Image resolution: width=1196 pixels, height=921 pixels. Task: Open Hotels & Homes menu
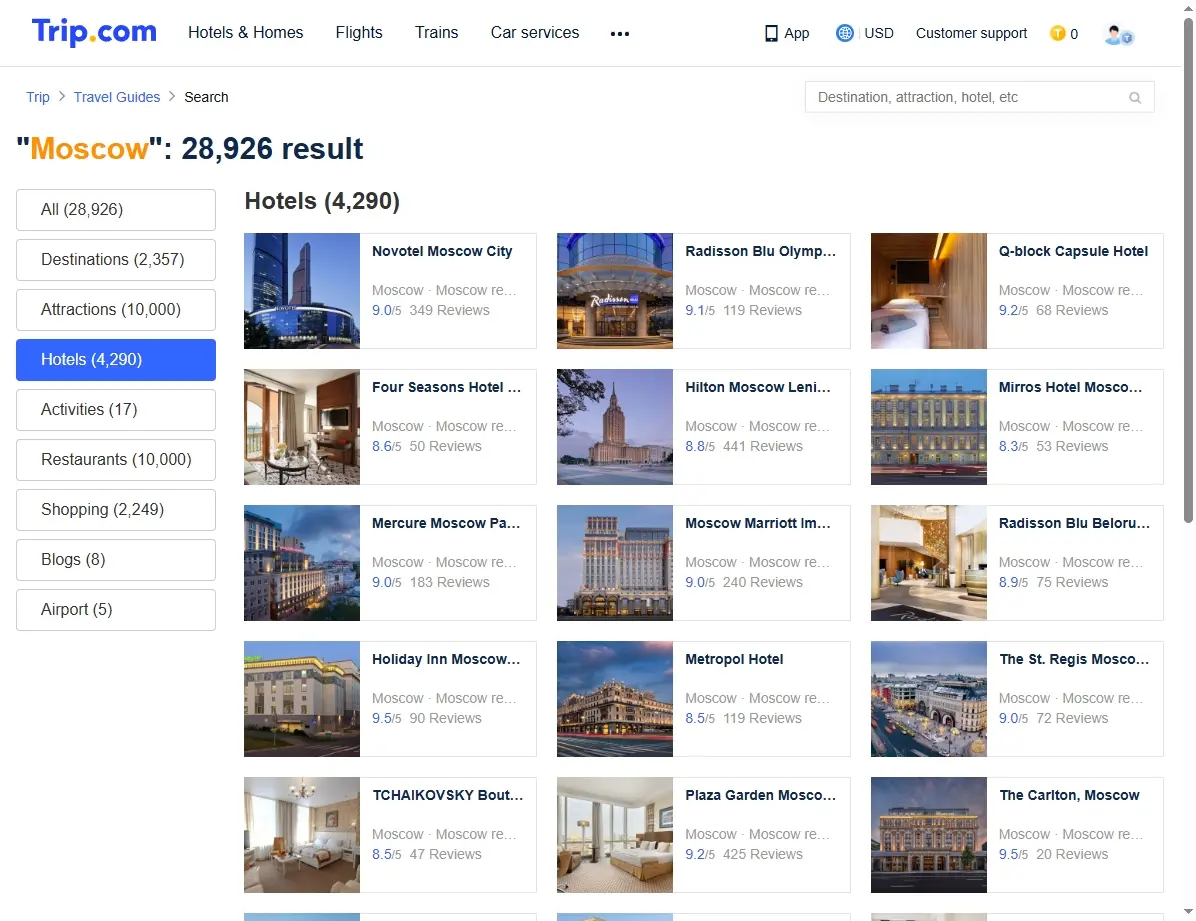tap(246, 32)
